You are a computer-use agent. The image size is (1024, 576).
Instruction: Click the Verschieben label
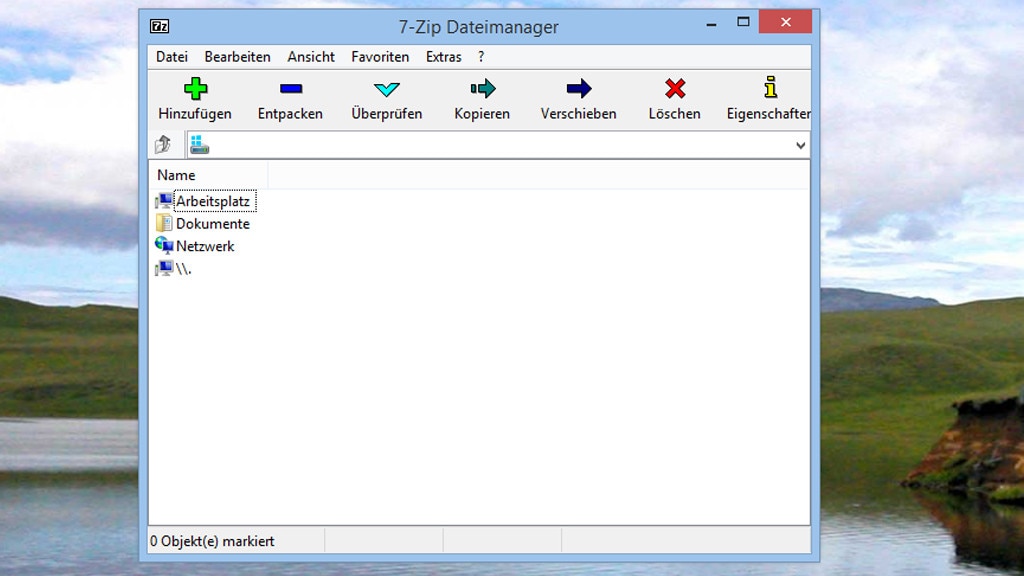579,114
